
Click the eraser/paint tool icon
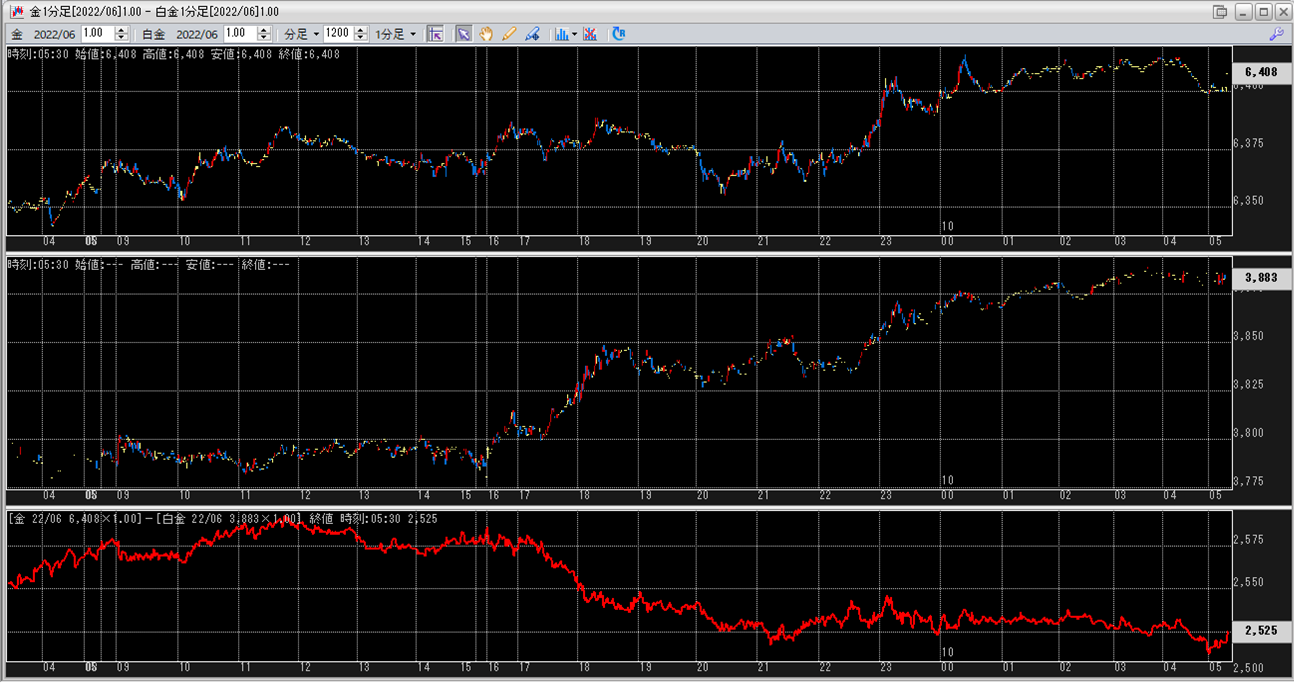pyautogui.click(x=532, y=34)
